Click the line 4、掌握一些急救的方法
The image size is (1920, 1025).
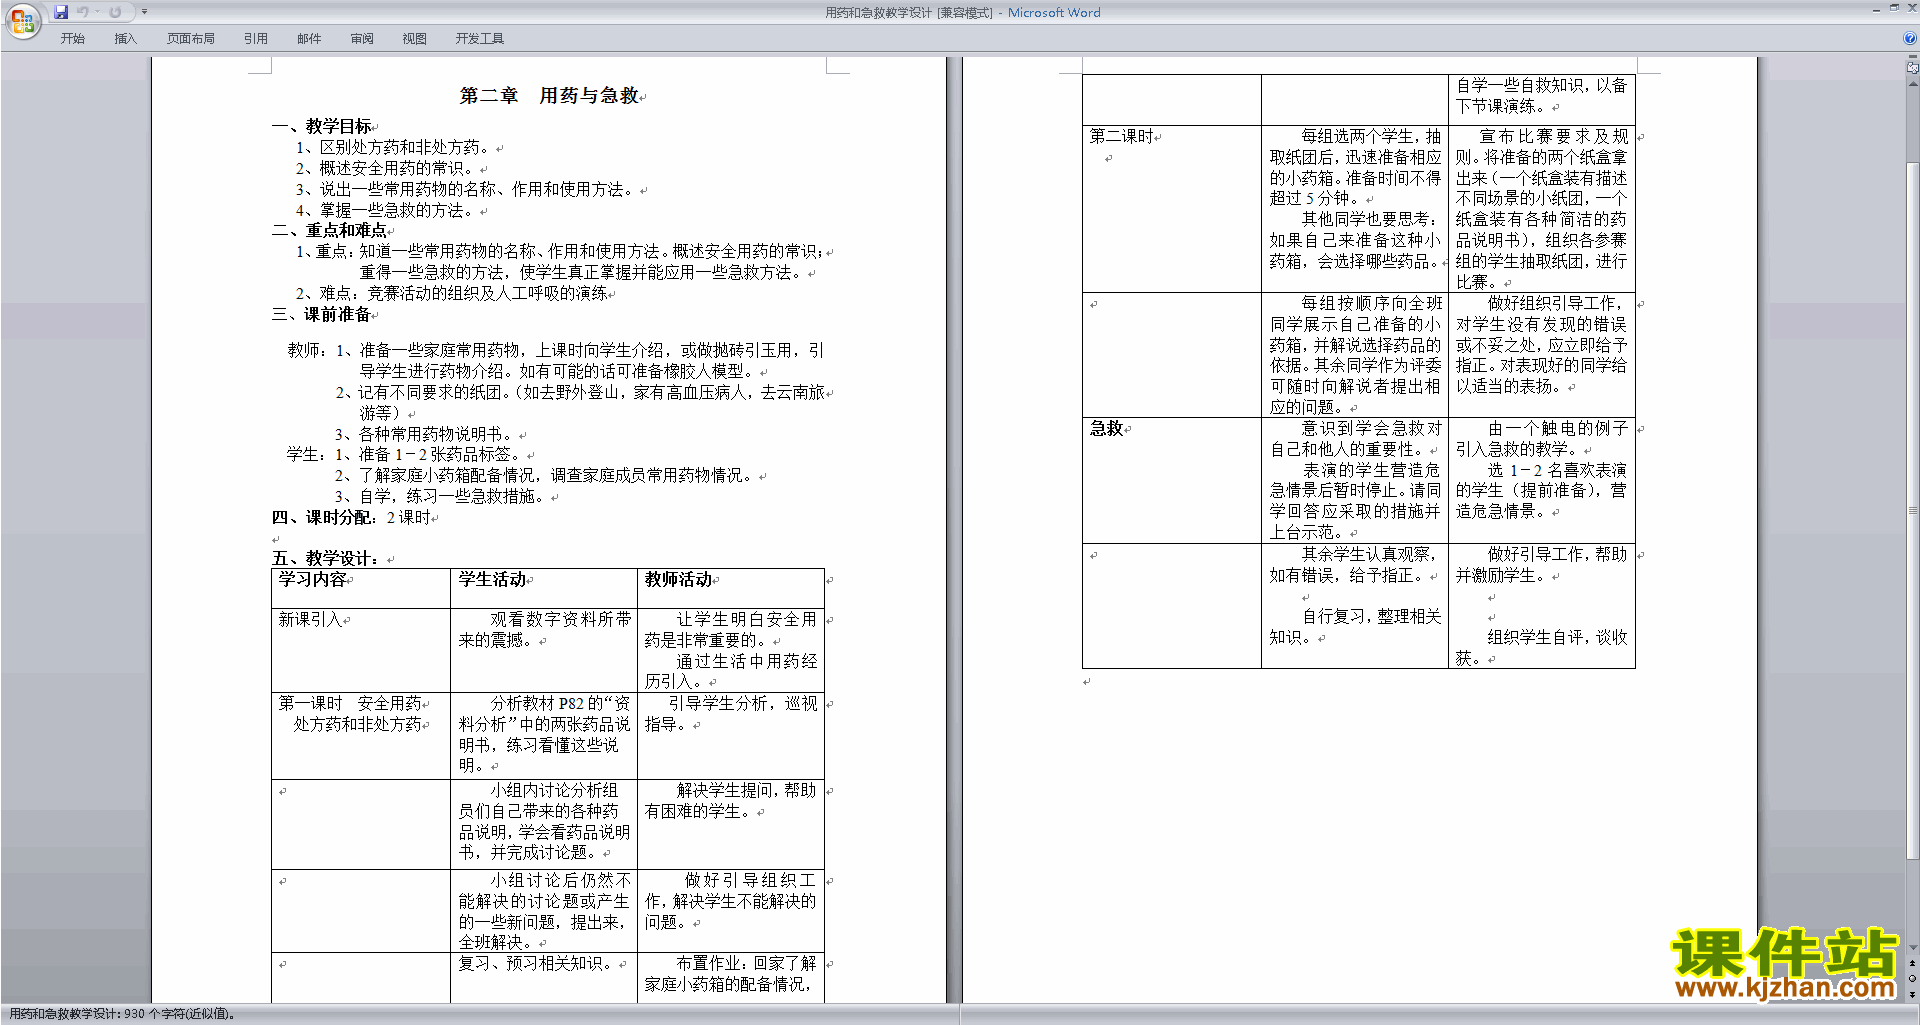[387, 210]
